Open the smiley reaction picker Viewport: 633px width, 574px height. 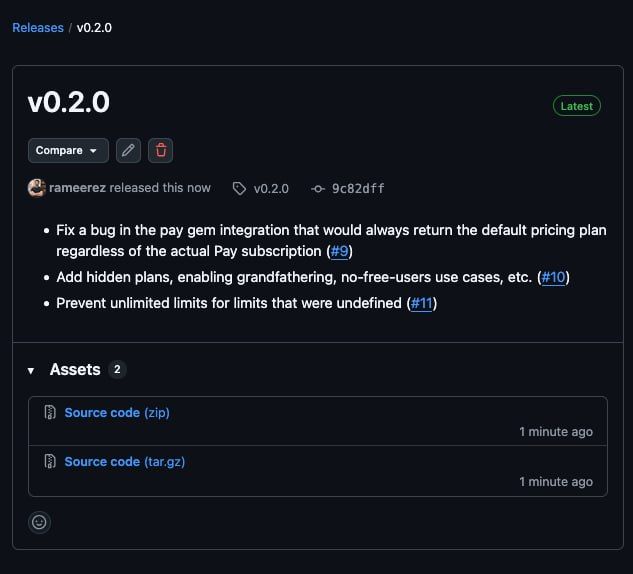(39, 521)
